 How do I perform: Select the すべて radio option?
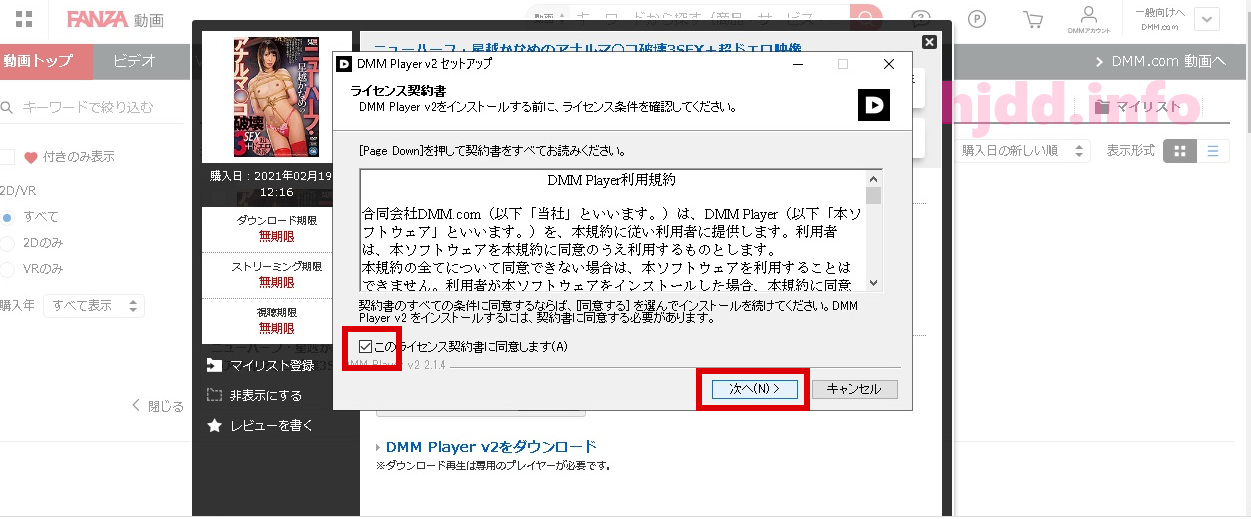tap(7, 217)
